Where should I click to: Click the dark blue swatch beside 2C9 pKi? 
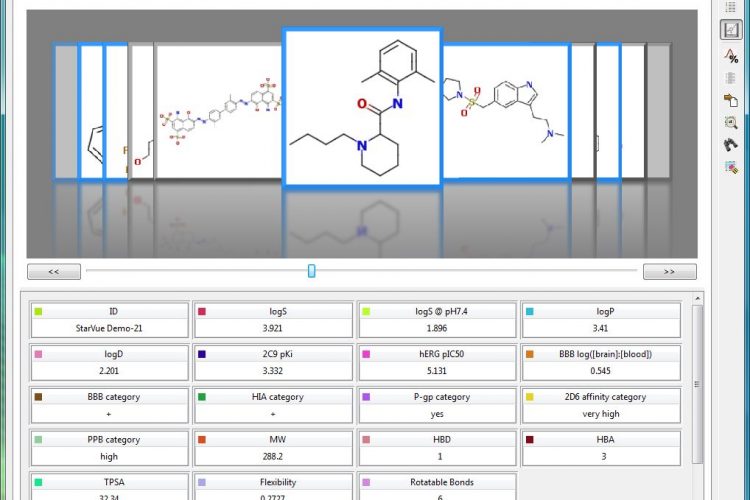coord(203,354)
